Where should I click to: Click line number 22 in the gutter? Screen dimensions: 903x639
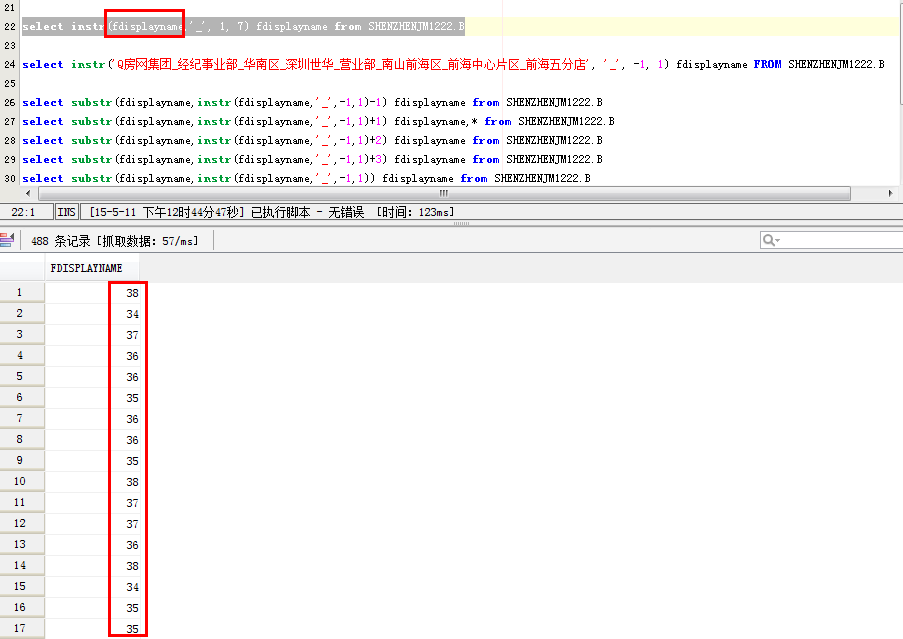pyautogui.click(x=10, y=26)
